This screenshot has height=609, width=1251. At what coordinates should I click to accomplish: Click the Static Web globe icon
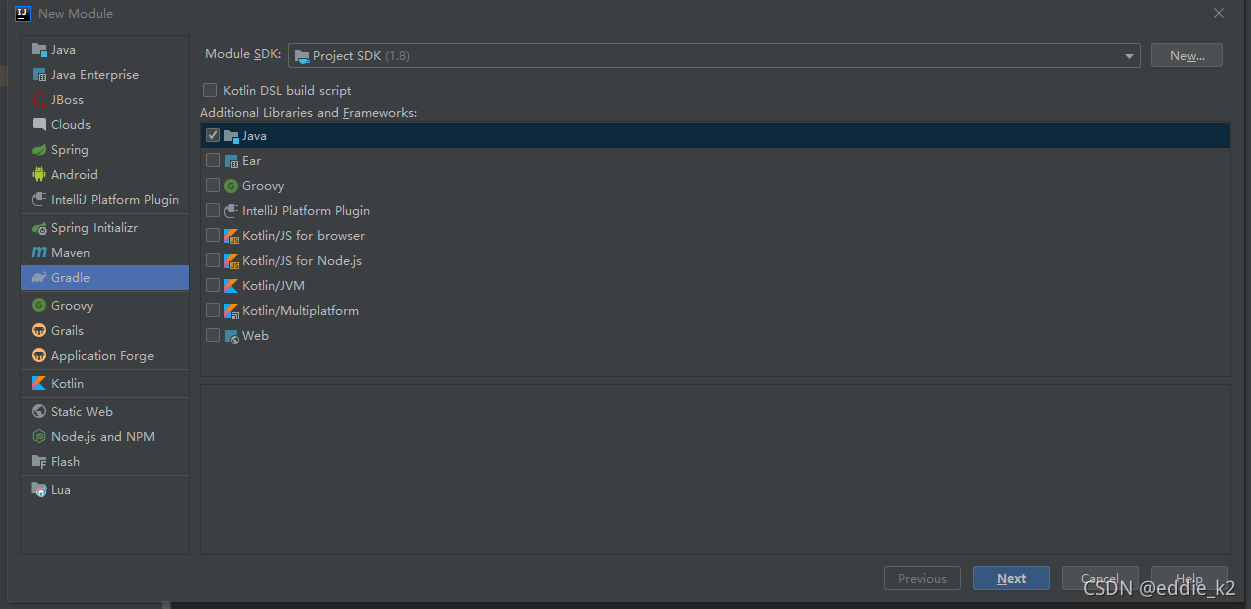coord(39,412)
